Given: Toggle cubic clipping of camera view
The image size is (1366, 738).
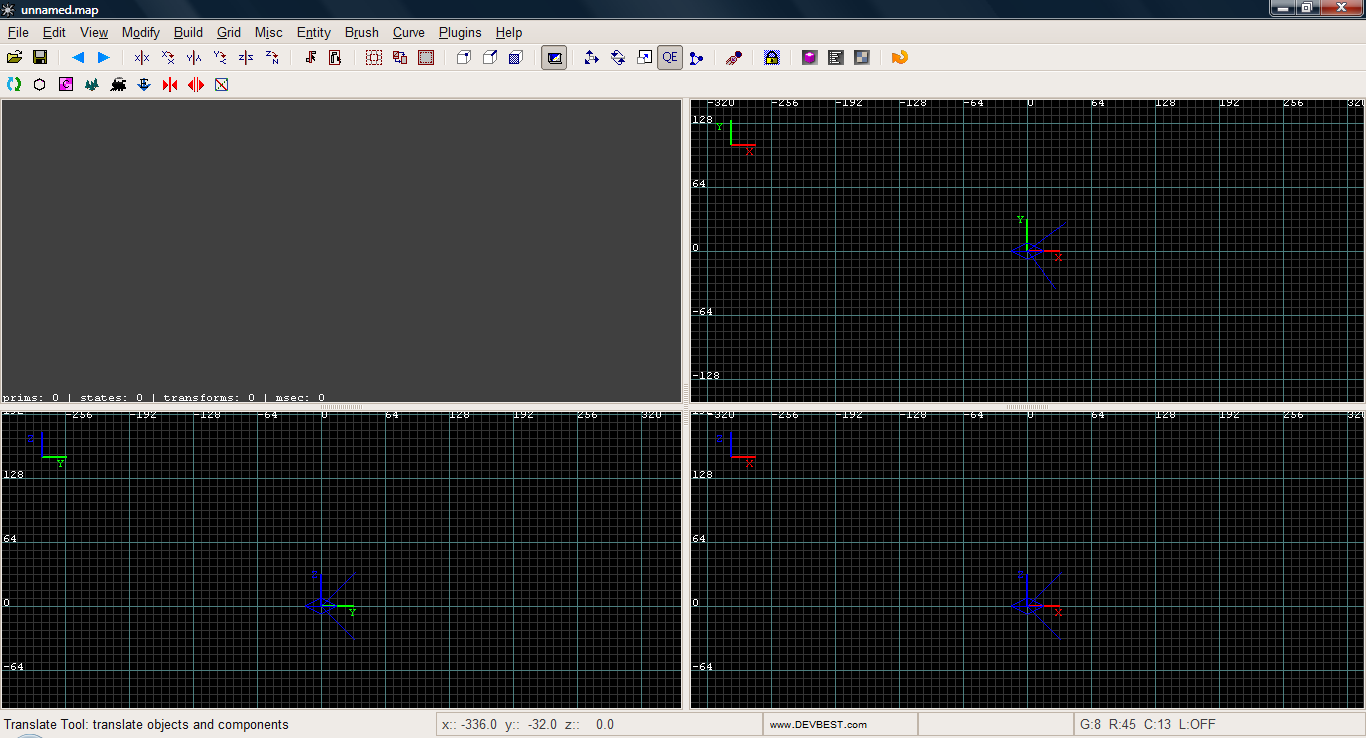Looking at the screenshot, I should pyautogui.click(x=554, y=58).
